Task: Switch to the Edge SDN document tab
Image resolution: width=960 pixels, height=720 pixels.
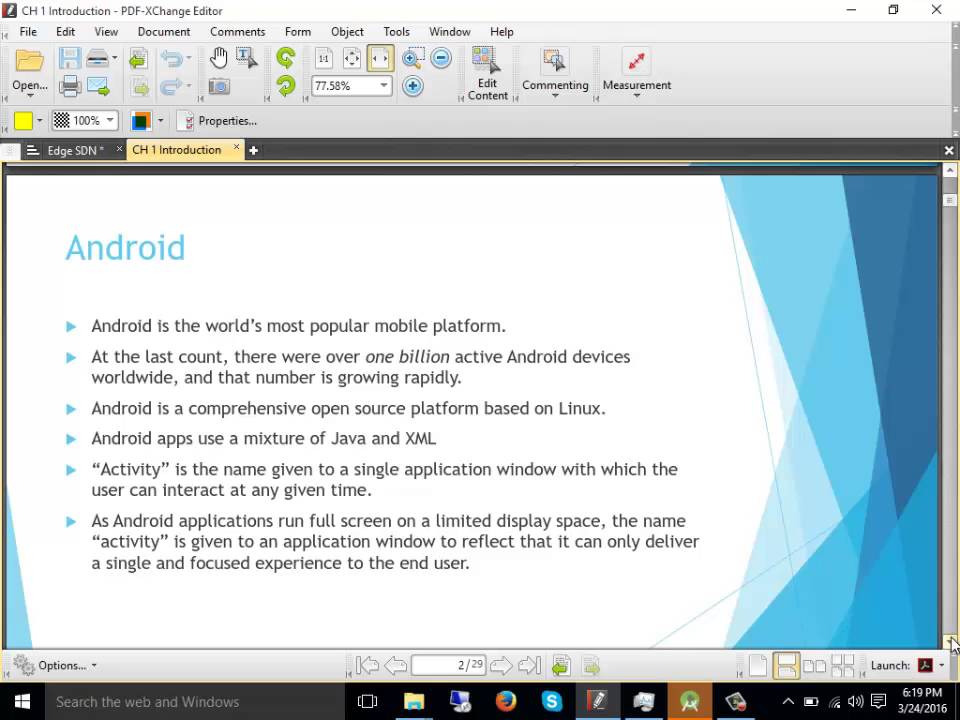Action: pos(75,150)
